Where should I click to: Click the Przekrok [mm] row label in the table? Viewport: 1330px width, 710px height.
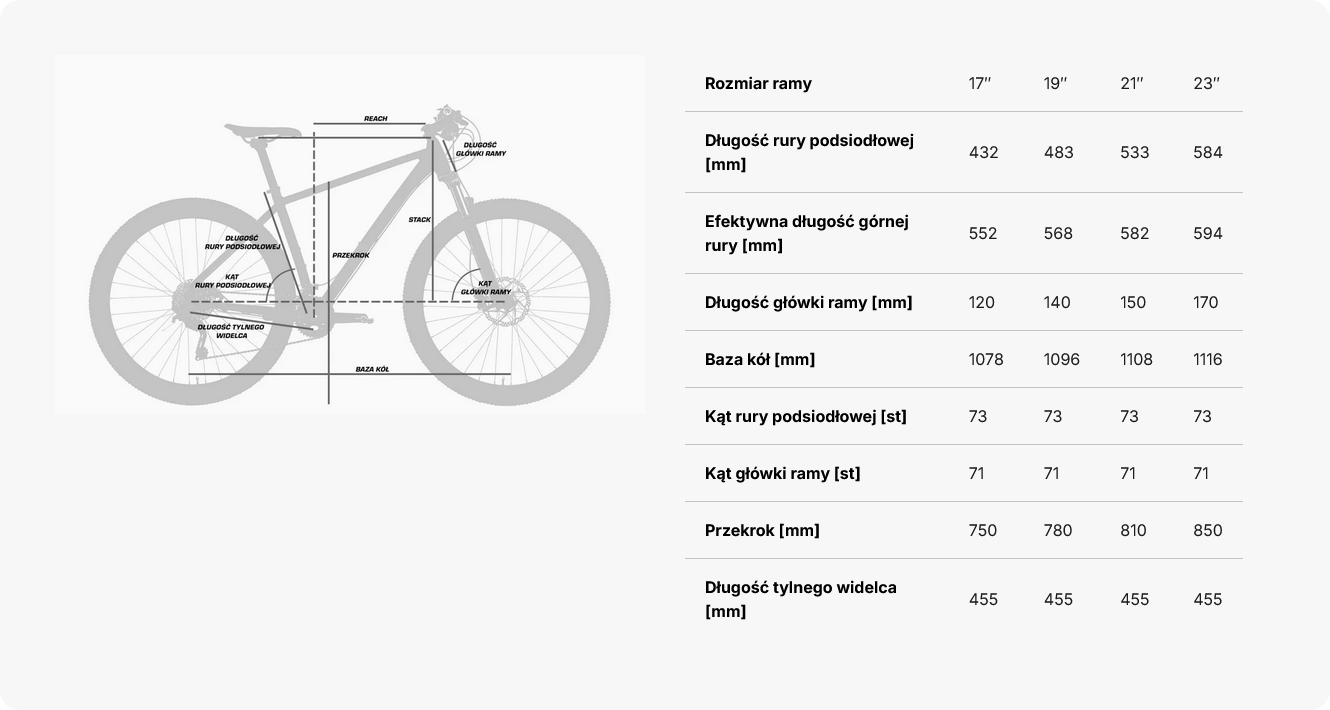(762, 530)
